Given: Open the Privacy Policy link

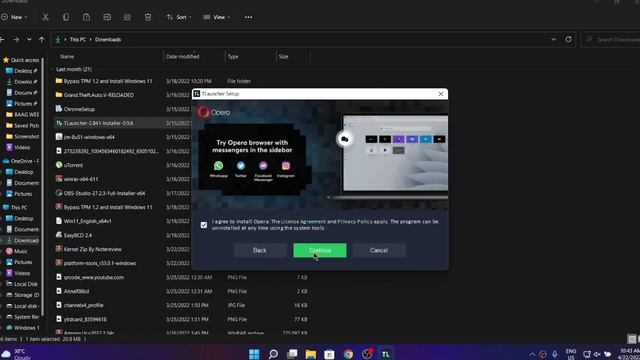Looking at the screenshot, I should pos(355,222).
